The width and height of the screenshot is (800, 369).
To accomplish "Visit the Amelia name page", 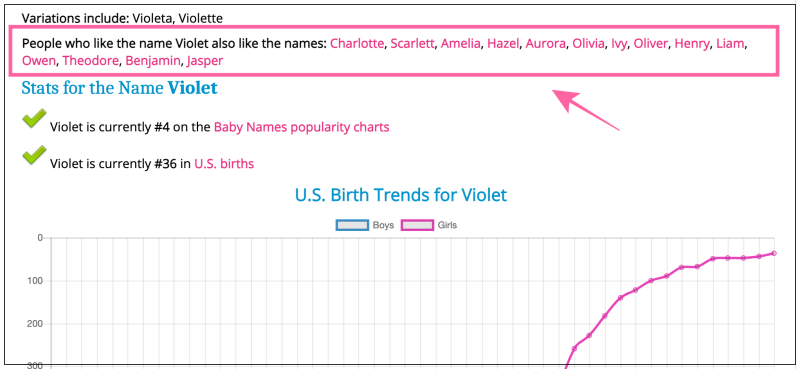I will tap(461, 44).
